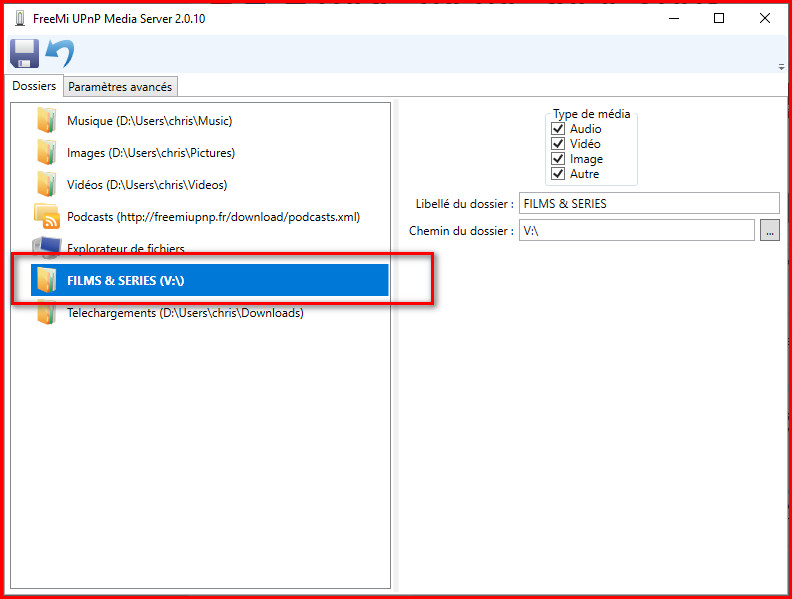The width and height of the screenshot is (792, 599).
Task: Select Vidéos (D:\Users\chris\Videos) entry
Action: point(147,184)
